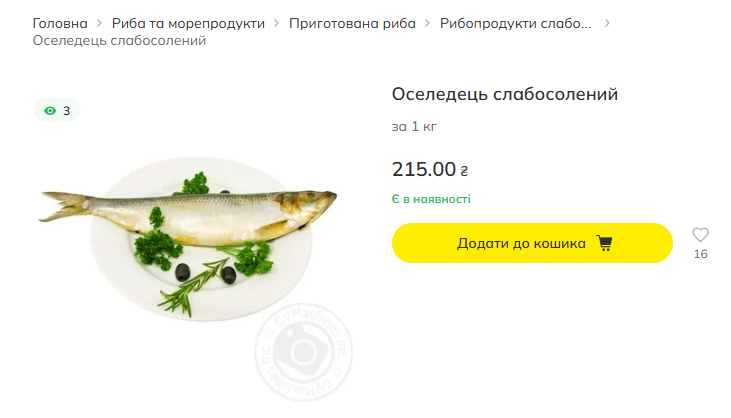Click the cart icon inside the yellow button
Viewport: 731px width, 418px height.
604,243
